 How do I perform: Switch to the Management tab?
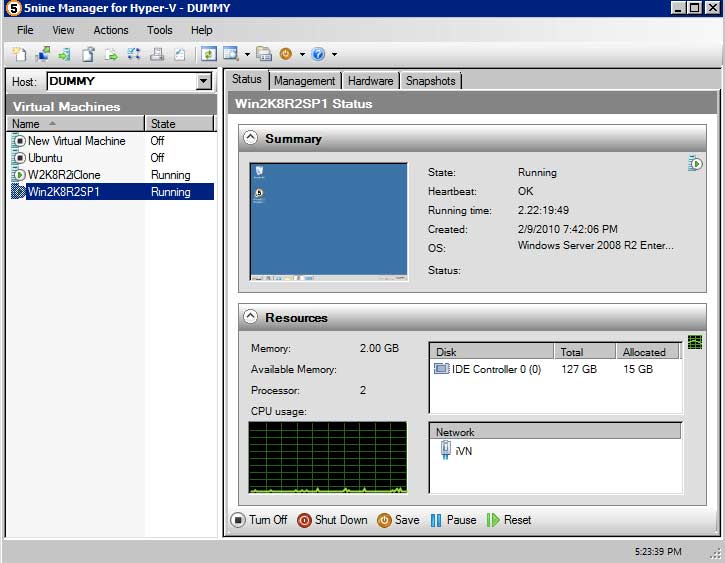pos(305,81)
